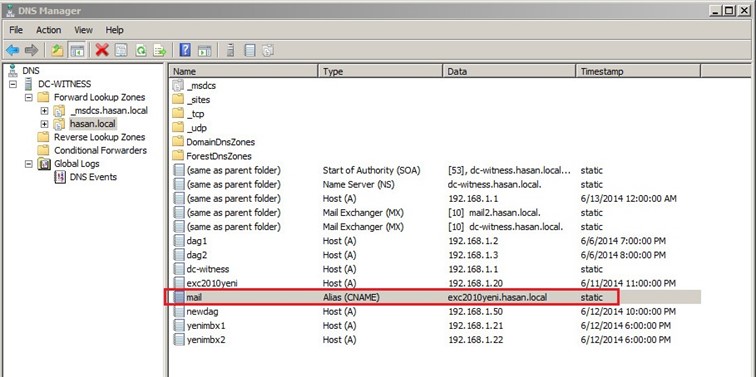Open Help with the blue question mark icon
Viewport: 756px width, 377px height.
coord(185,50)
